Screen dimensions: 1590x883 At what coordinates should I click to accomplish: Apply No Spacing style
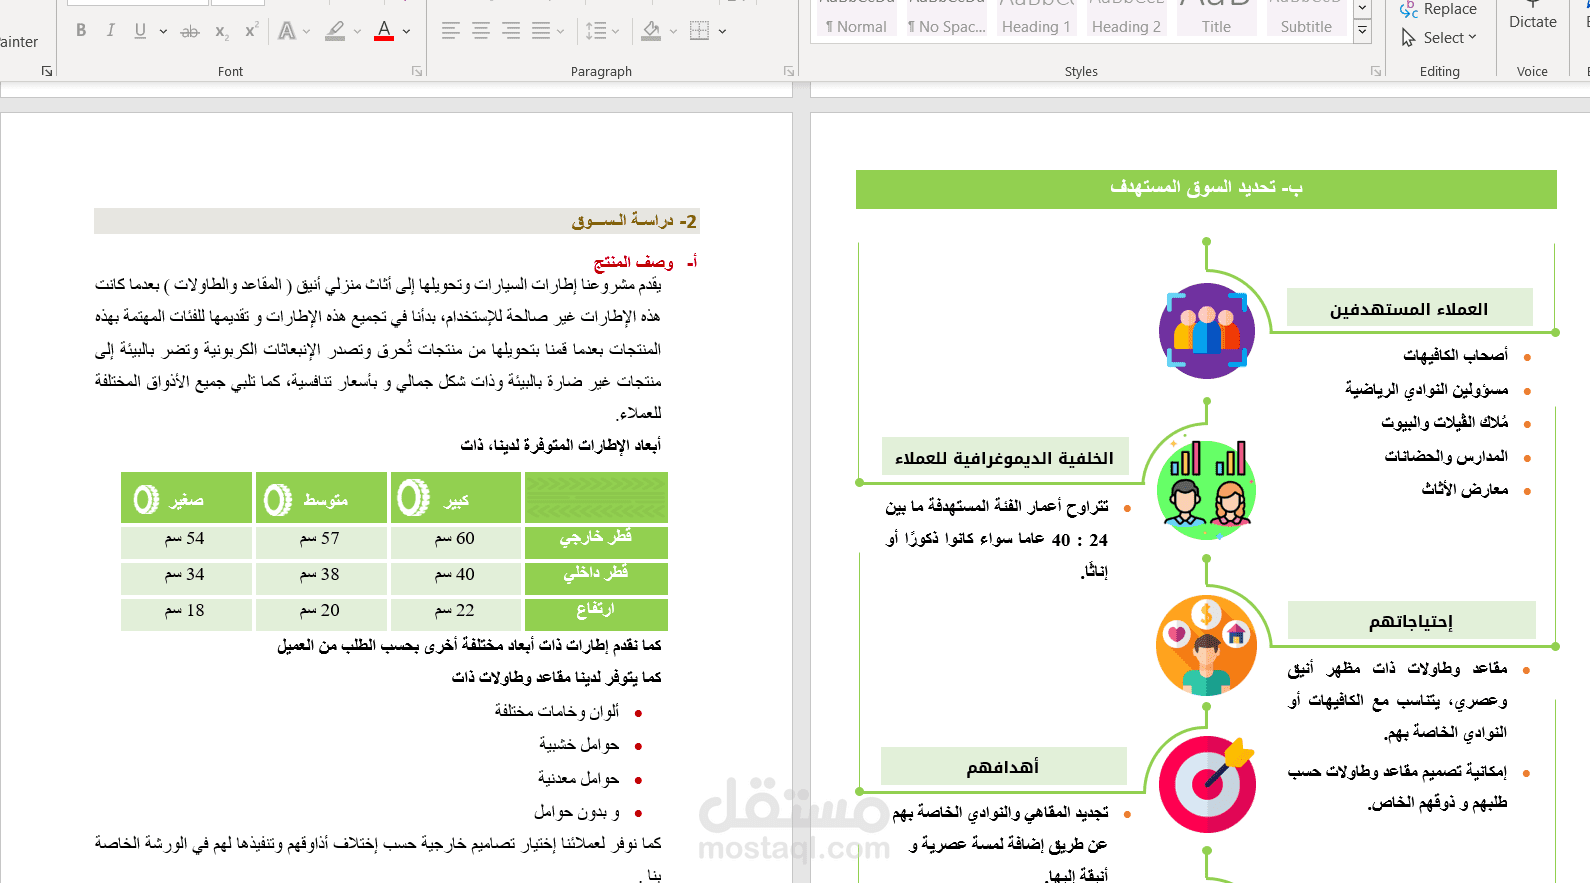946,18
